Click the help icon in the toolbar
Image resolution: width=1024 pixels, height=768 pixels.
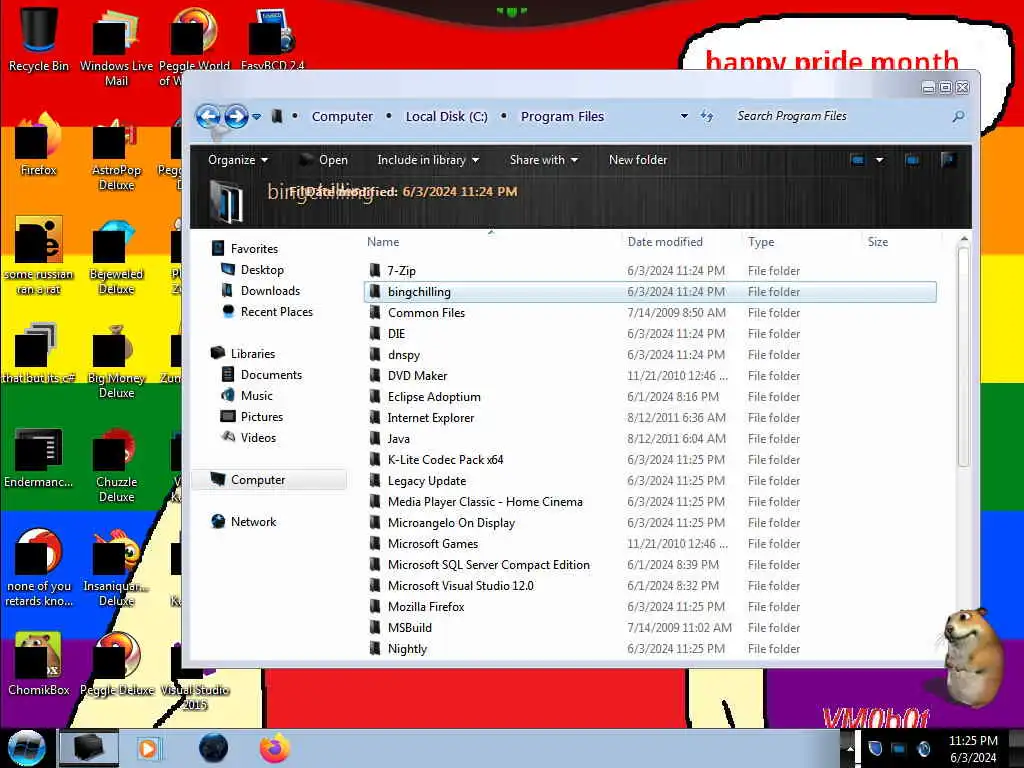point(948,160)
